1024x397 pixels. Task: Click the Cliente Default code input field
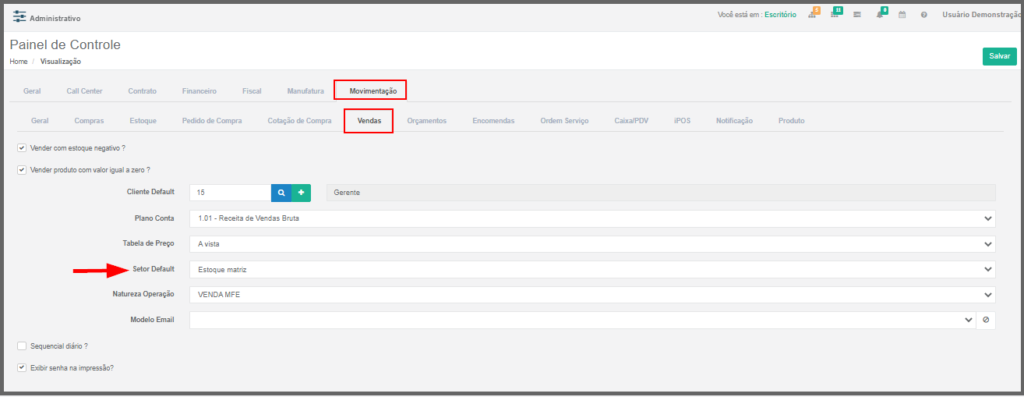(231, 193)
